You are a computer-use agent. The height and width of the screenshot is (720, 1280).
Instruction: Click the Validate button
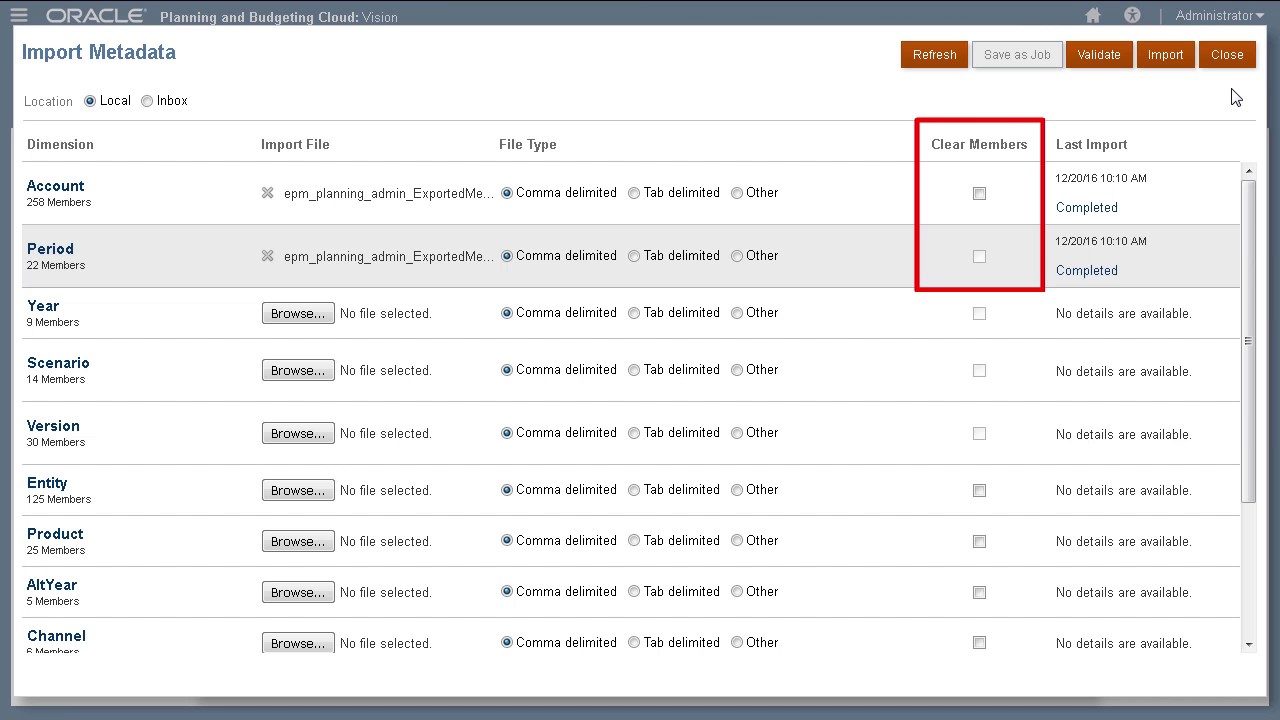(x=1099, y=55)
